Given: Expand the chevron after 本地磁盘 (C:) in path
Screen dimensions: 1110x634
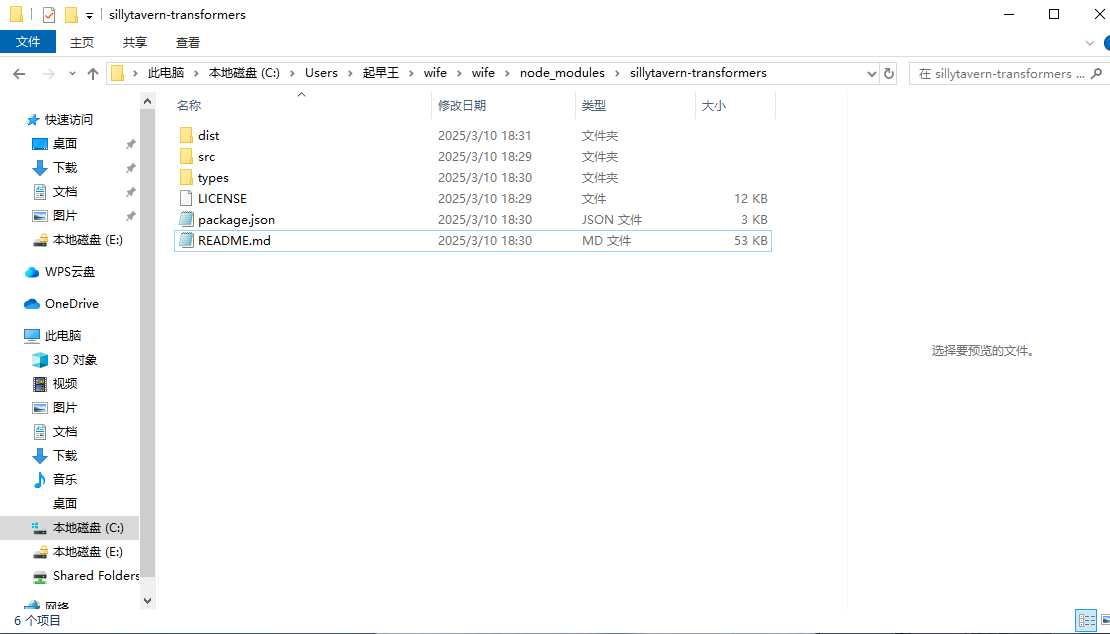Looking at the screenshot, I should (x=293, y=73).
